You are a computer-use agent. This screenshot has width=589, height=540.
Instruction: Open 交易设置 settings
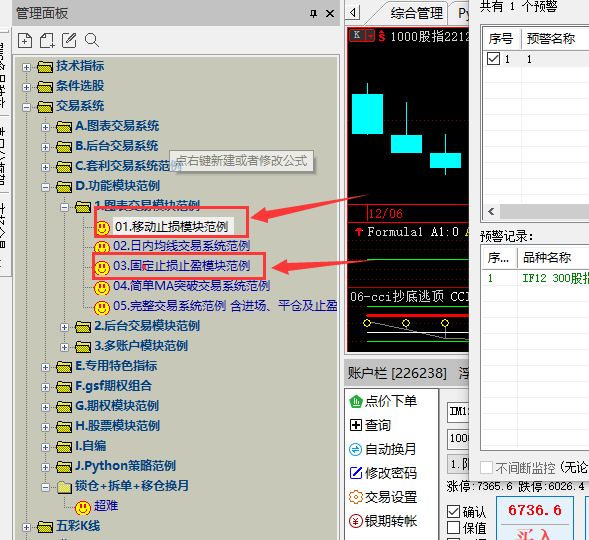pyautogui.click(x=383, y=497)
